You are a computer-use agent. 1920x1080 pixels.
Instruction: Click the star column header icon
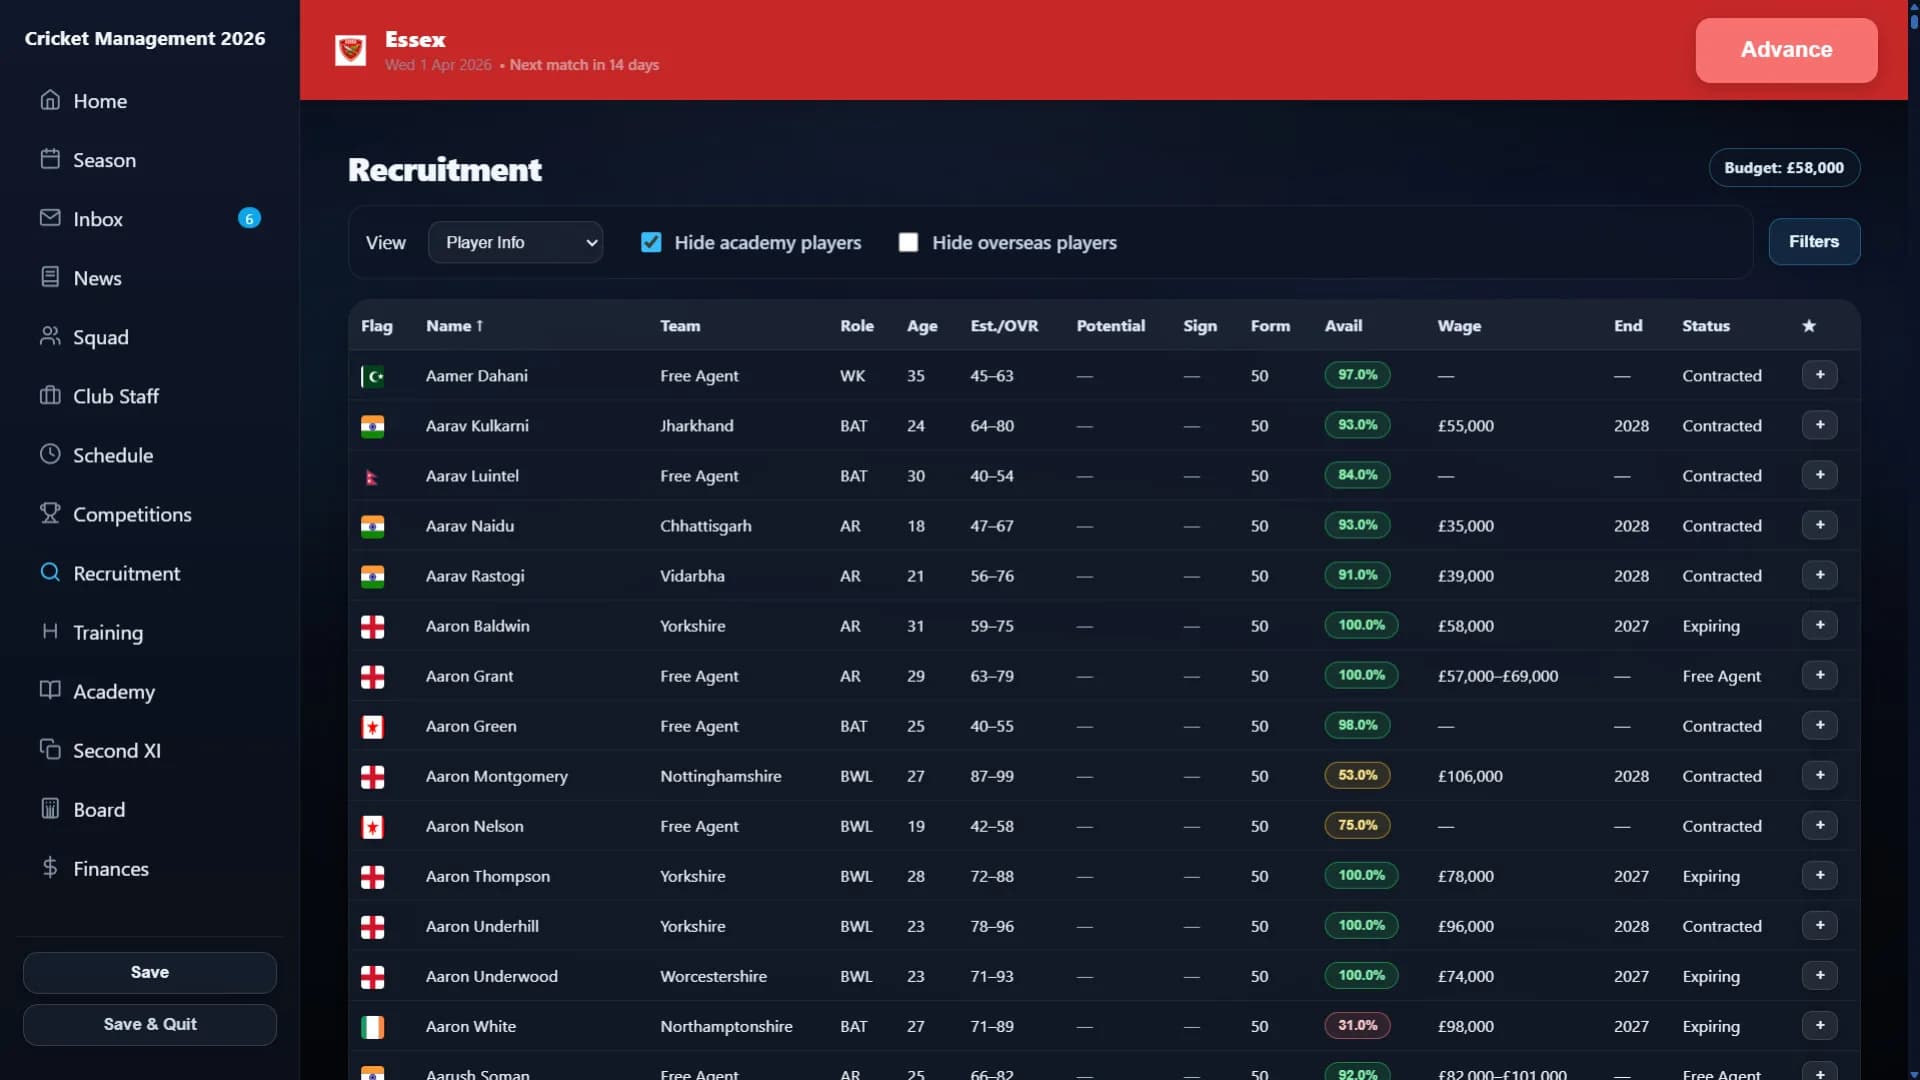click(x=1809, y=326)
